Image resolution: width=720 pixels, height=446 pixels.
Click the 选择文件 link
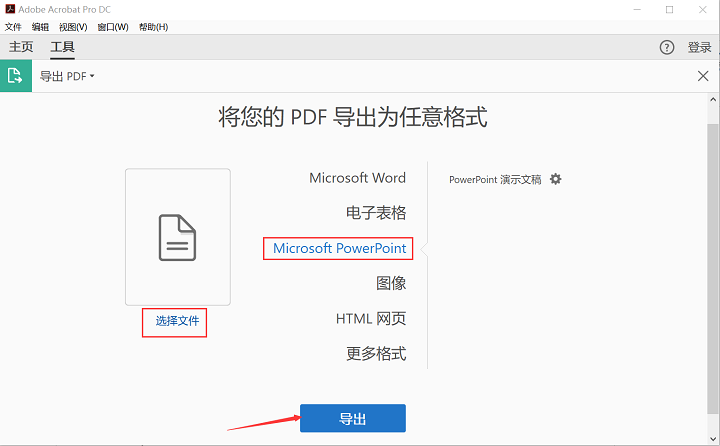(175, 321)
